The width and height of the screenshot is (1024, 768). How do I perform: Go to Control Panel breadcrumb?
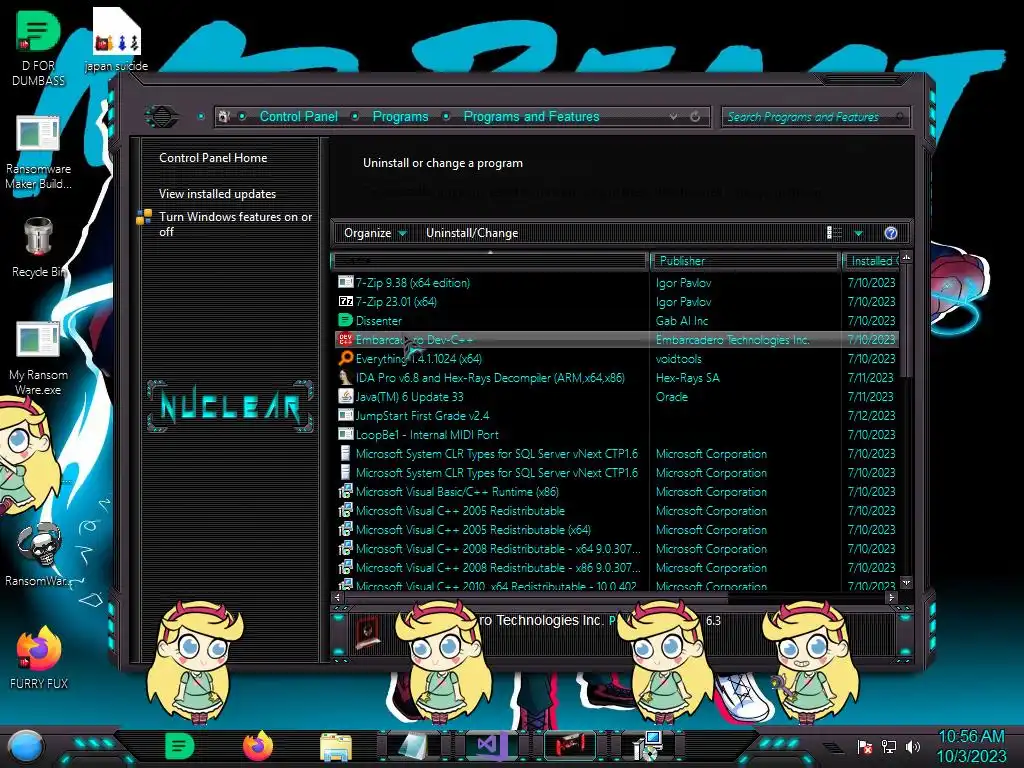pyautogui.click(x=298, y=116)
